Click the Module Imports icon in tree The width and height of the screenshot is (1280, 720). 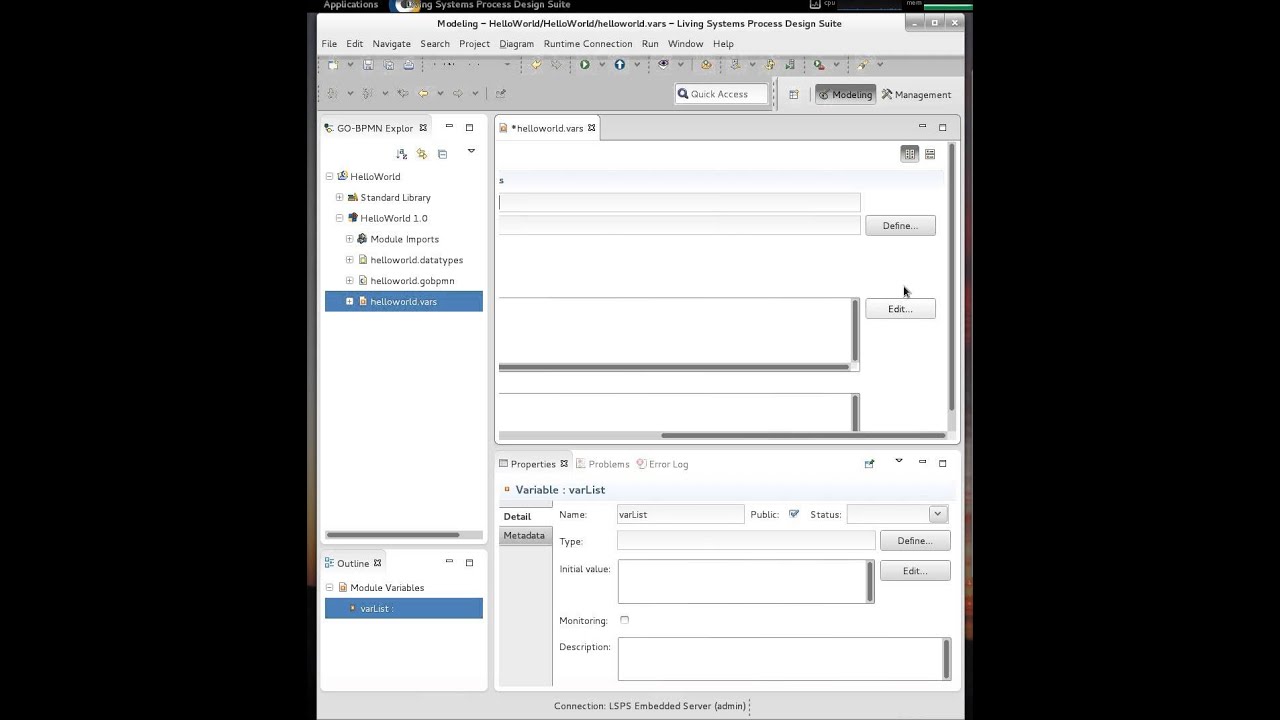pyautogui.click(x=362, y=239)
